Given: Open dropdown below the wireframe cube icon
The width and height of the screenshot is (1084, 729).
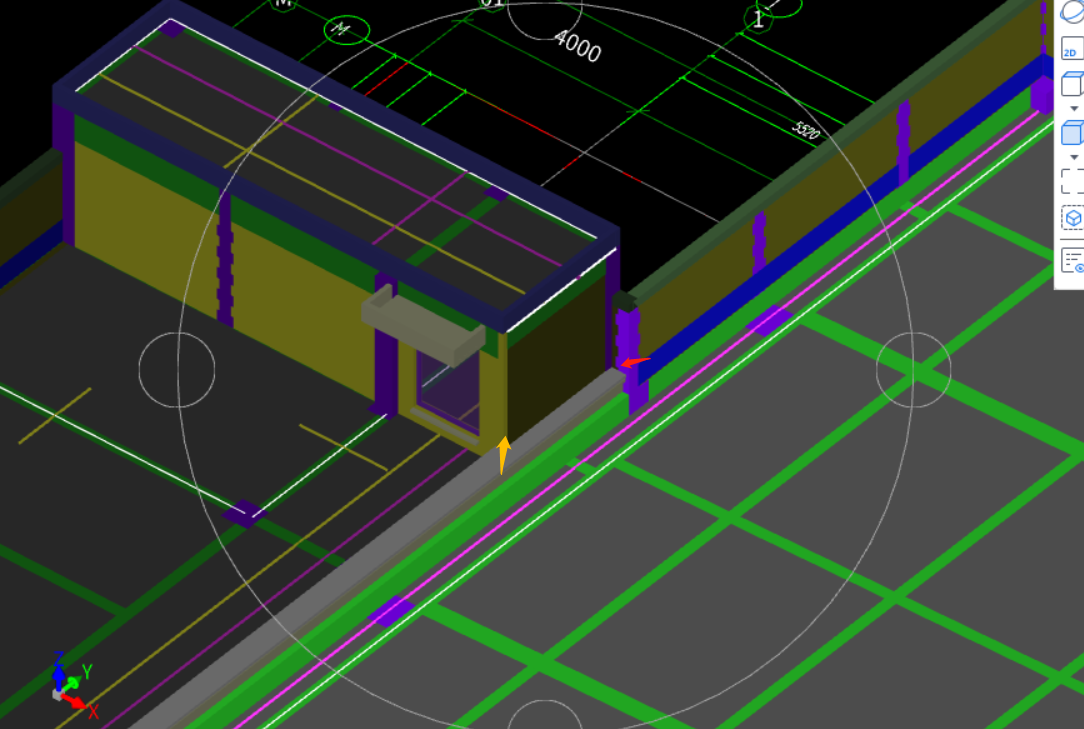Looking at the screenshot, I should [x=1074, y=109].
